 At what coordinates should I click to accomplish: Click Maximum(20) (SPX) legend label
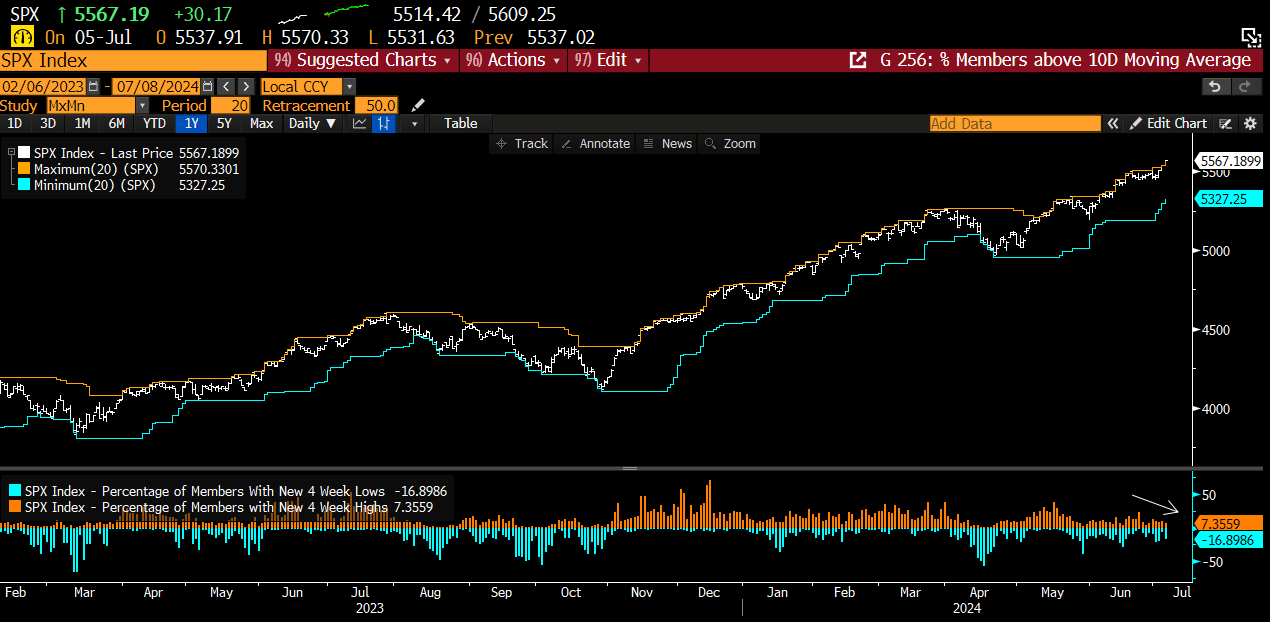point(95,169)
